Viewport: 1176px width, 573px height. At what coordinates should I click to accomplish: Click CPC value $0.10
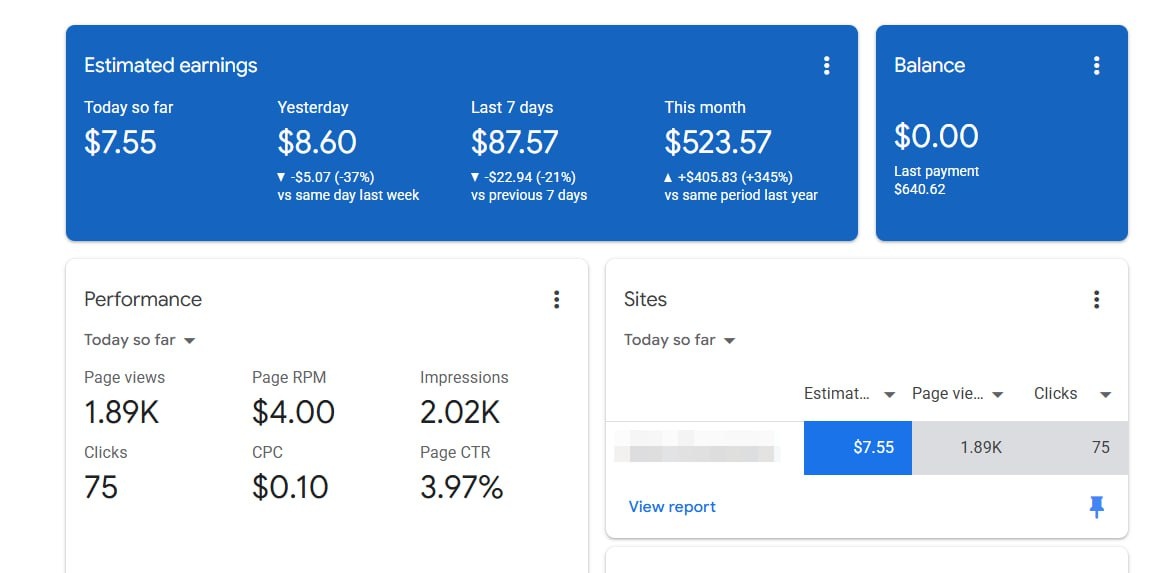coord(290,488)
